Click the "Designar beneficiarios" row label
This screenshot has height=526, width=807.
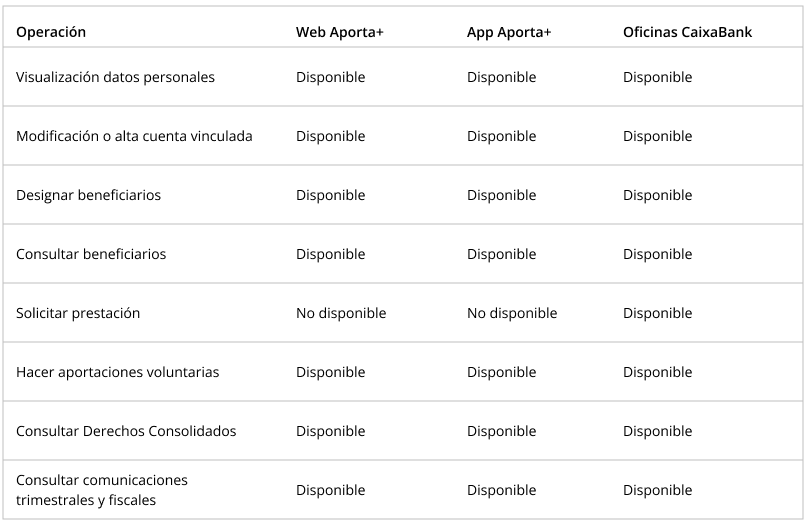(x=88, y=195)
